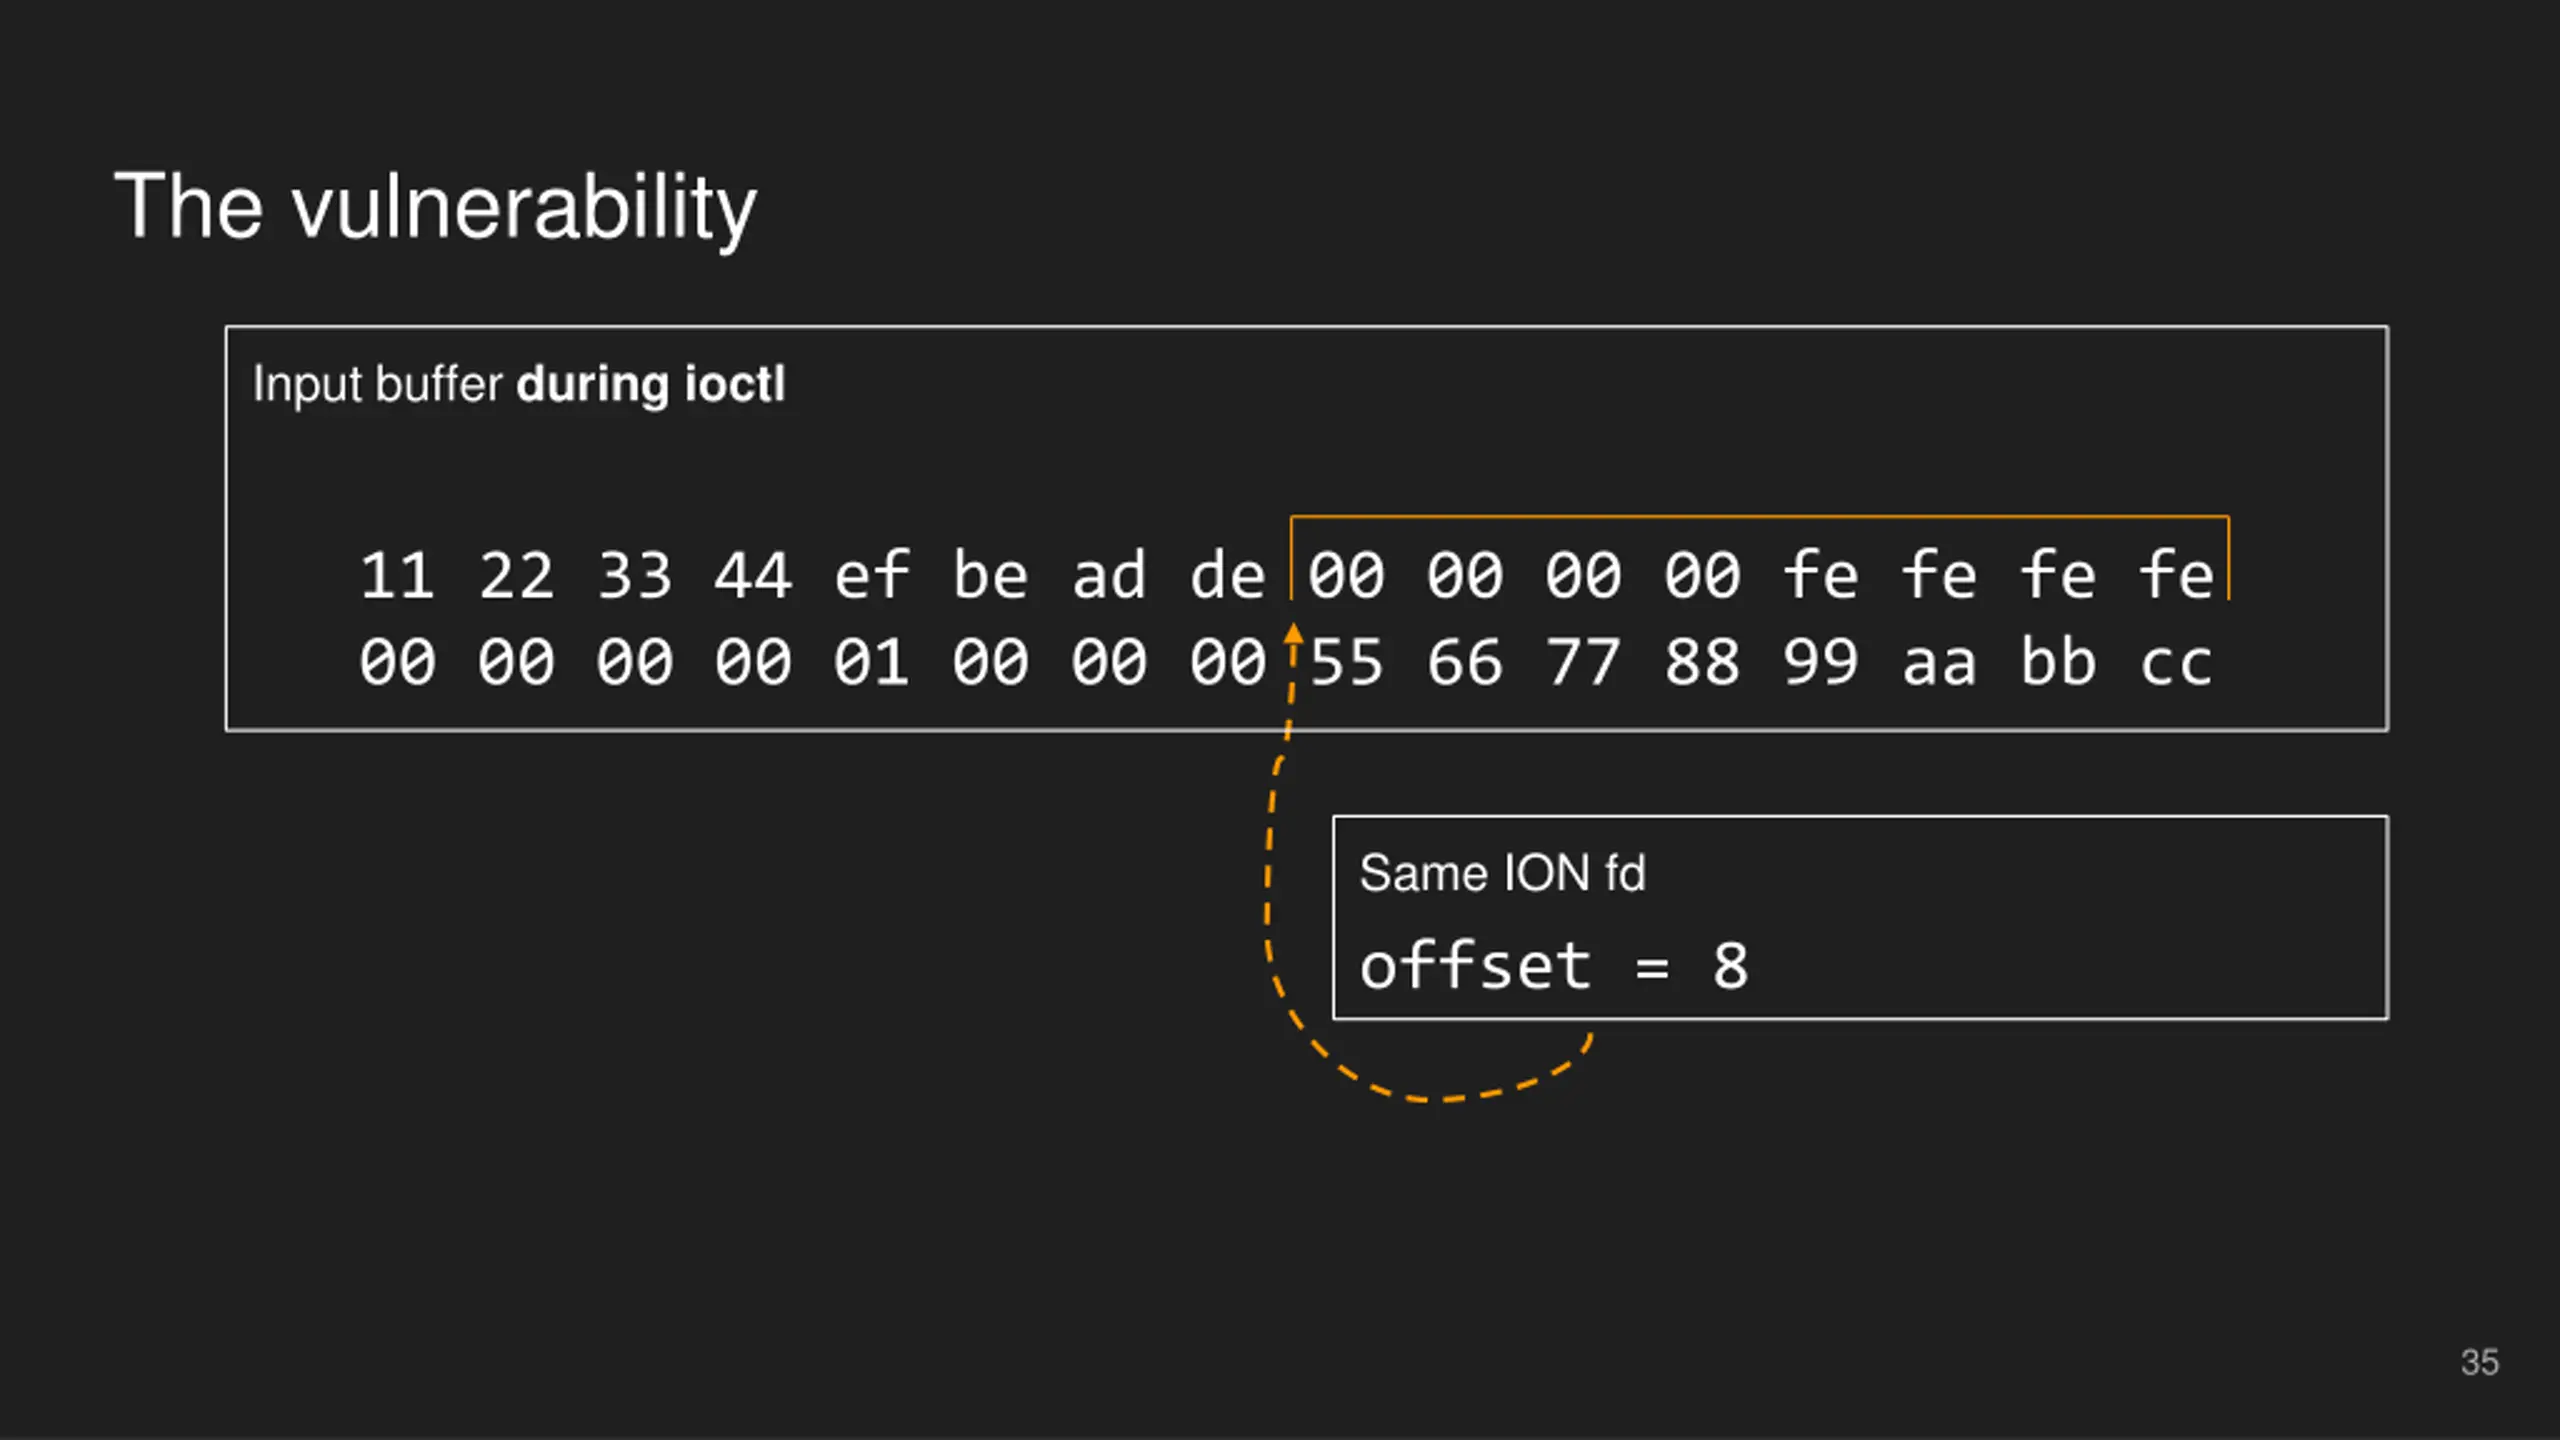The width and height of the screenshot is (2560, 1440).
Task: Click the "Same ION fd" label
Action: click(x=1502, y=873)
